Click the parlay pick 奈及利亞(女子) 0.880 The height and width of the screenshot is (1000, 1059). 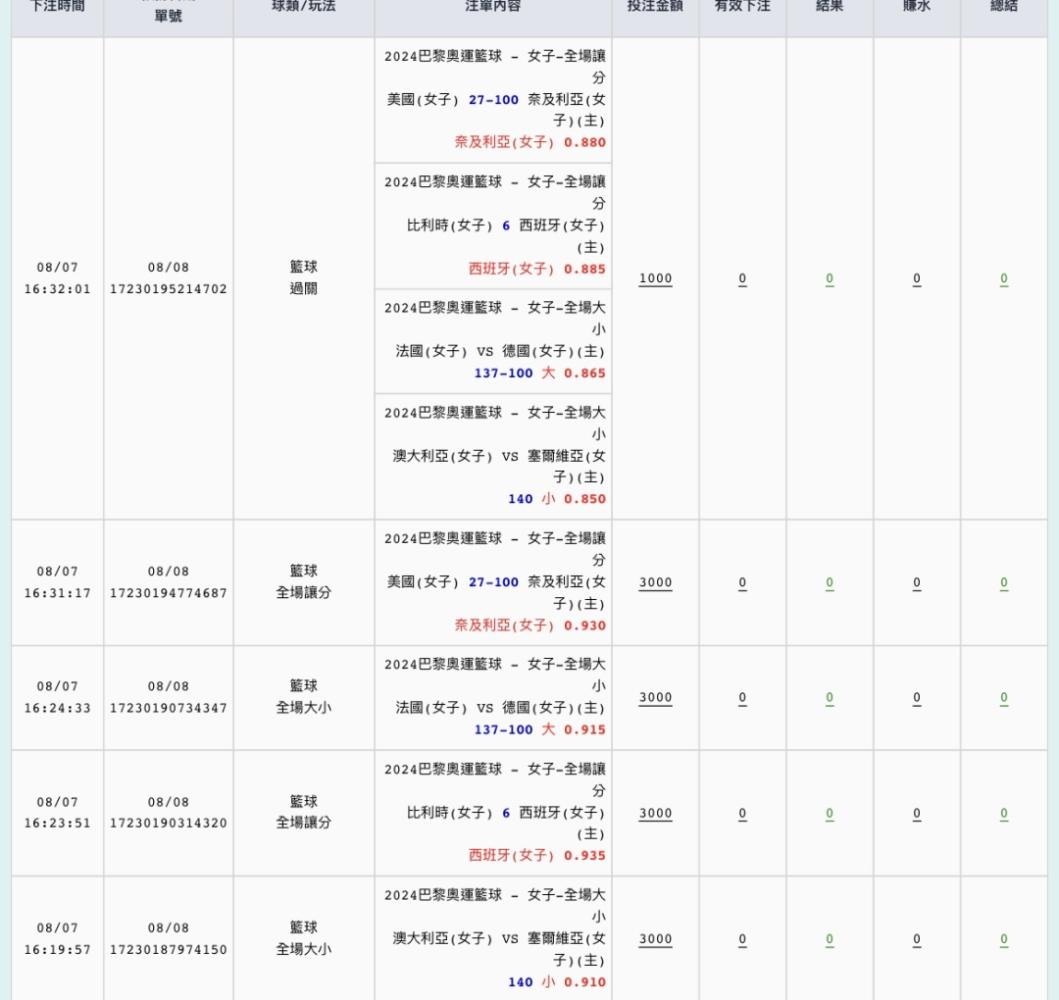pyautogui.click(x=530, y=142)
